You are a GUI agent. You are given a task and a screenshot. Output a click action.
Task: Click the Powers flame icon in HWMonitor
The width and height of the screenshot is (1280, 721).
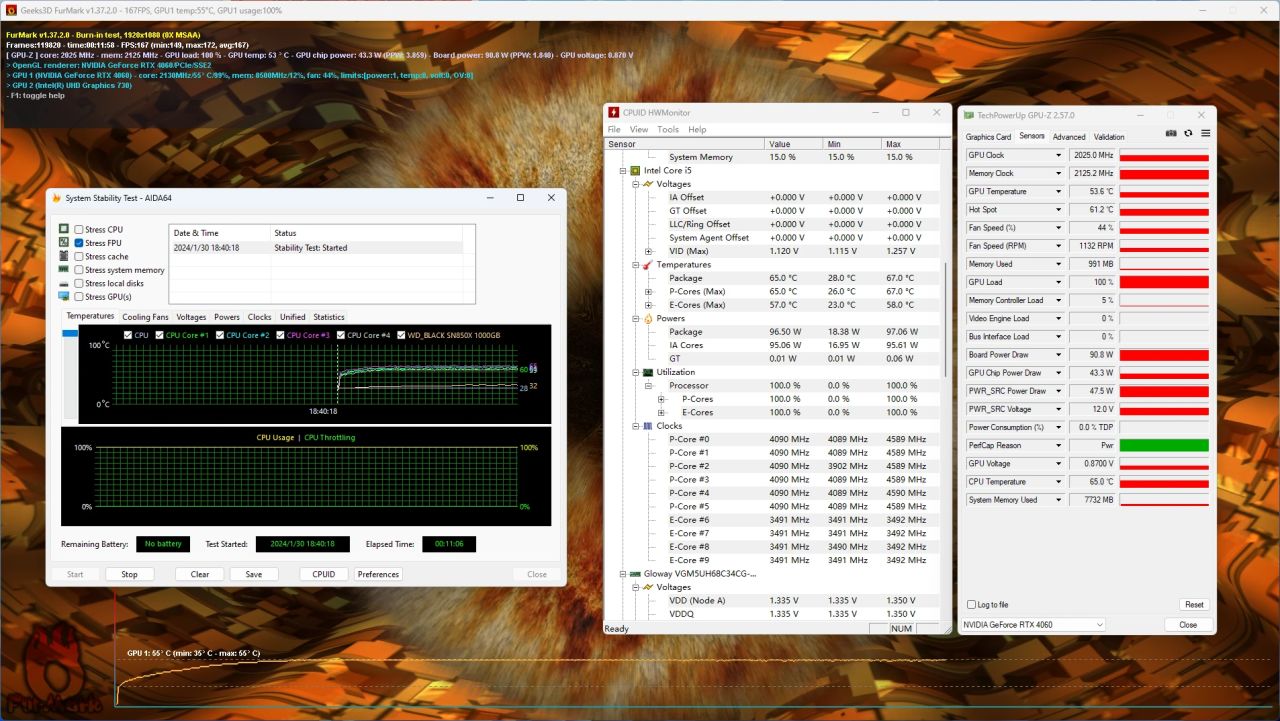point(647,319)
